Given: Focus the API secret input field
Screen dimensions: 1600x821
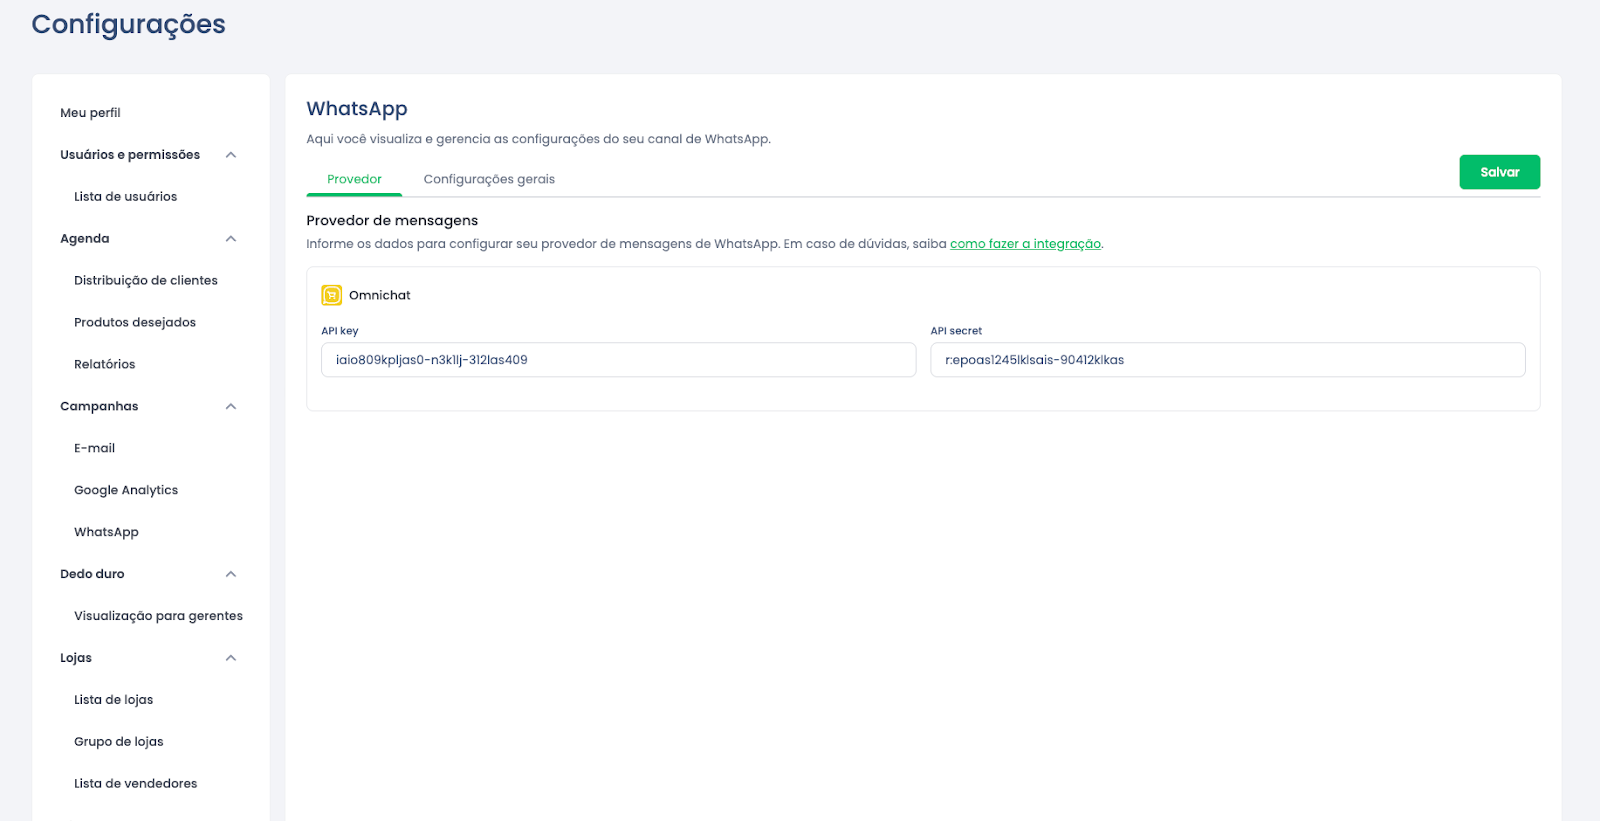Looking at the screenshot, I should (x=1227, y=360).
